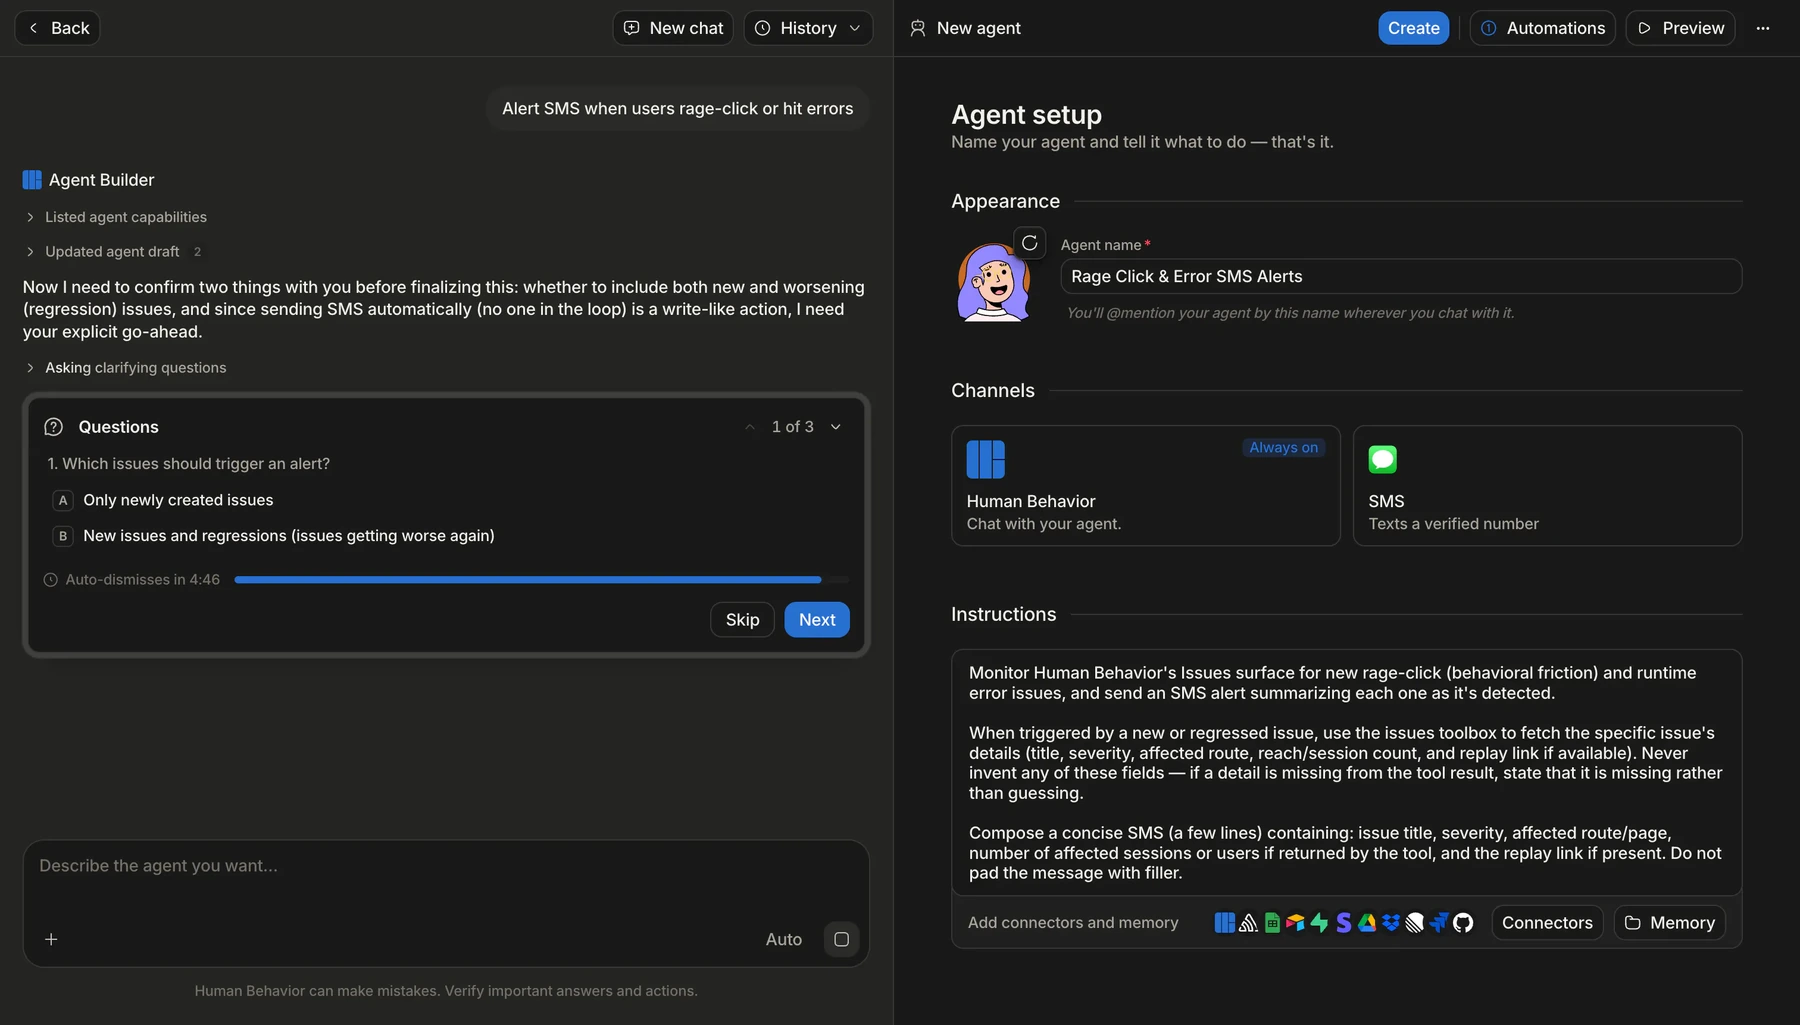The image size is (1800, 1025).
Task: Start a New chat
Action: (673, 28)
